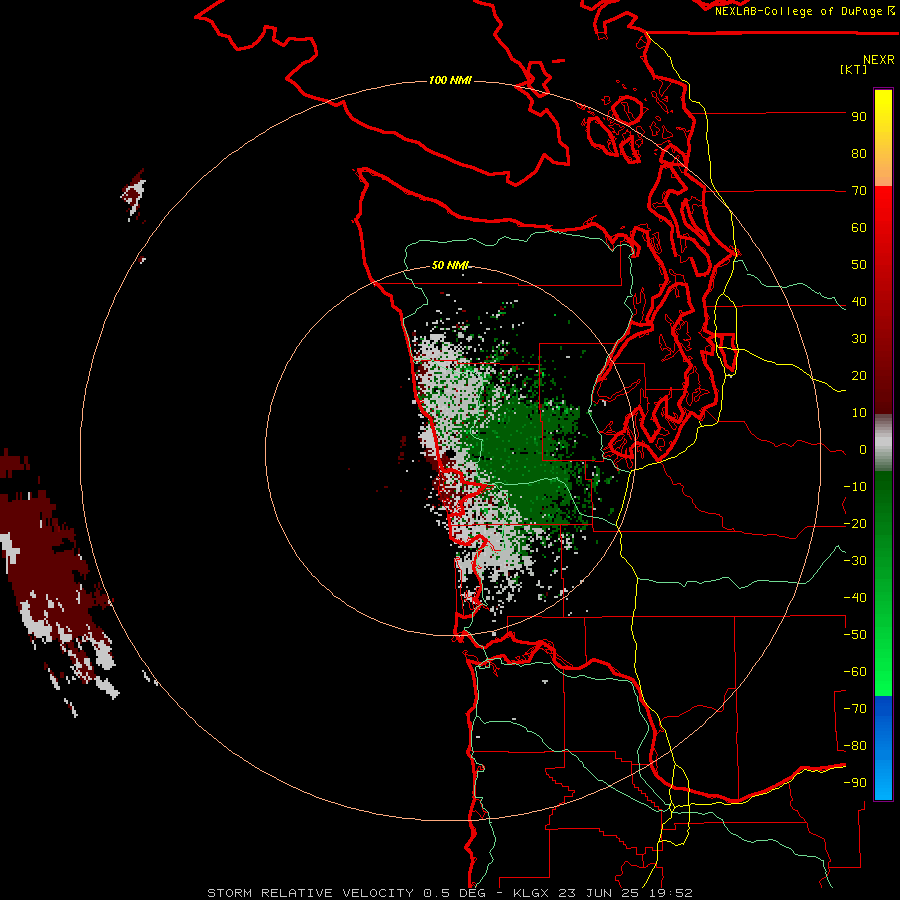Click the [KT] units label
This screenshot has height=900, width=900.
point(853,69)
